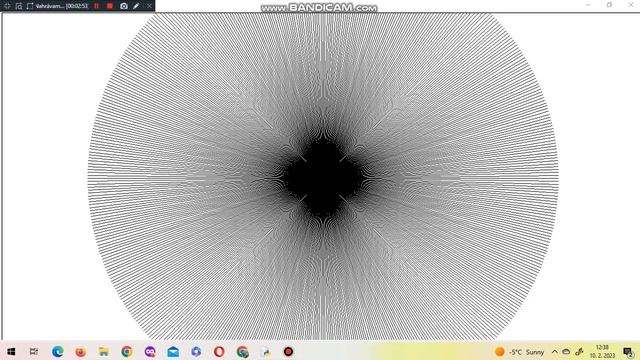Close the Bandicam recording bar

(149, 6)
